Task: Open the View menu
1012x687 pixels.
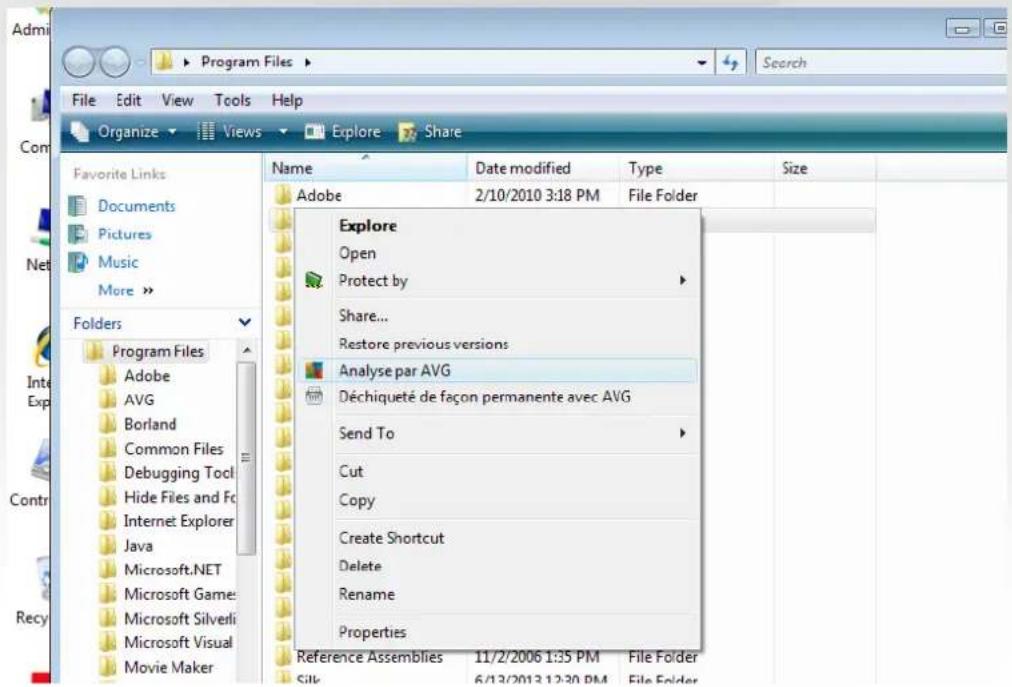Action: [177, 100]
